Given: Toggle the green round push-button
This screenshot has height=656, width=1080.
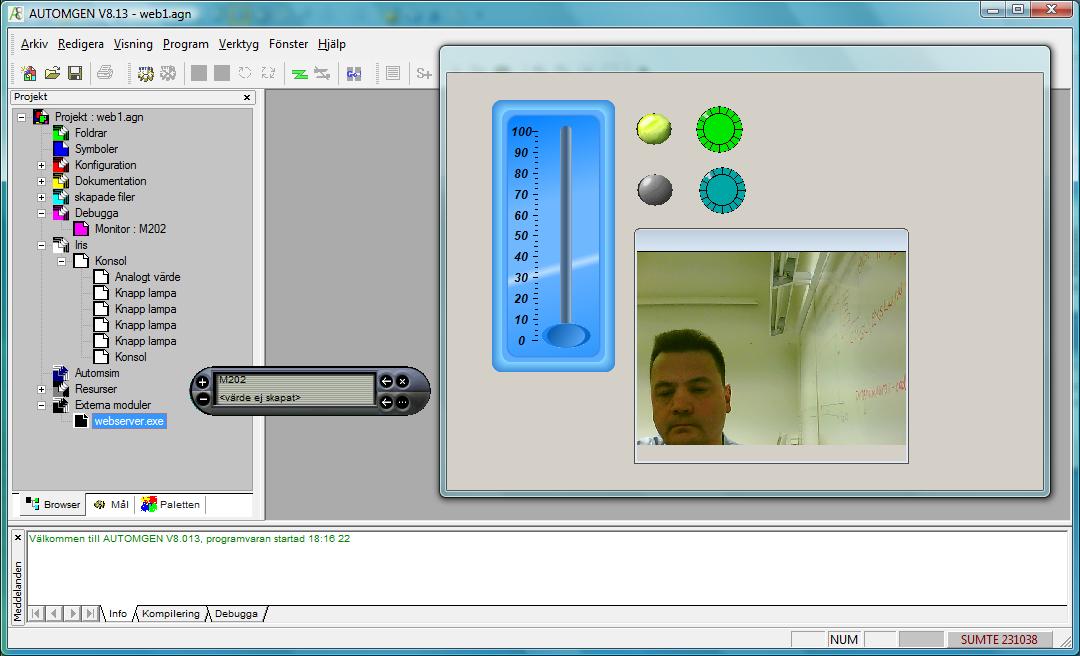Looking at the screenshot, I should [719, 129].
